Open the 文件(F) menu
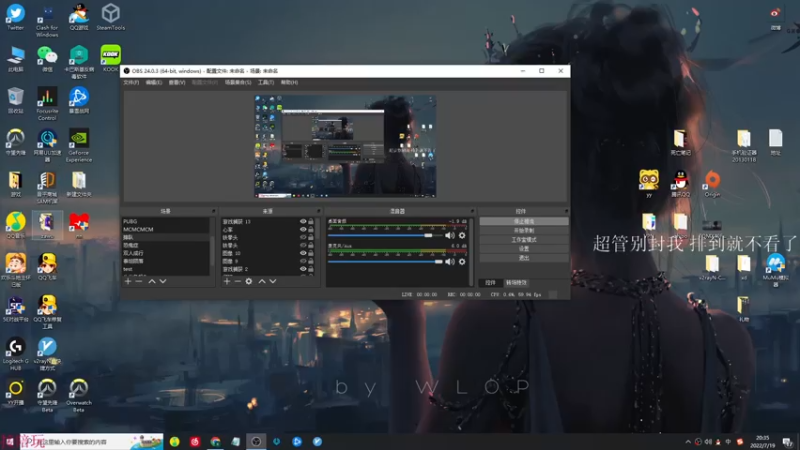This screenshot has width=800, height=450. [131, 82]
